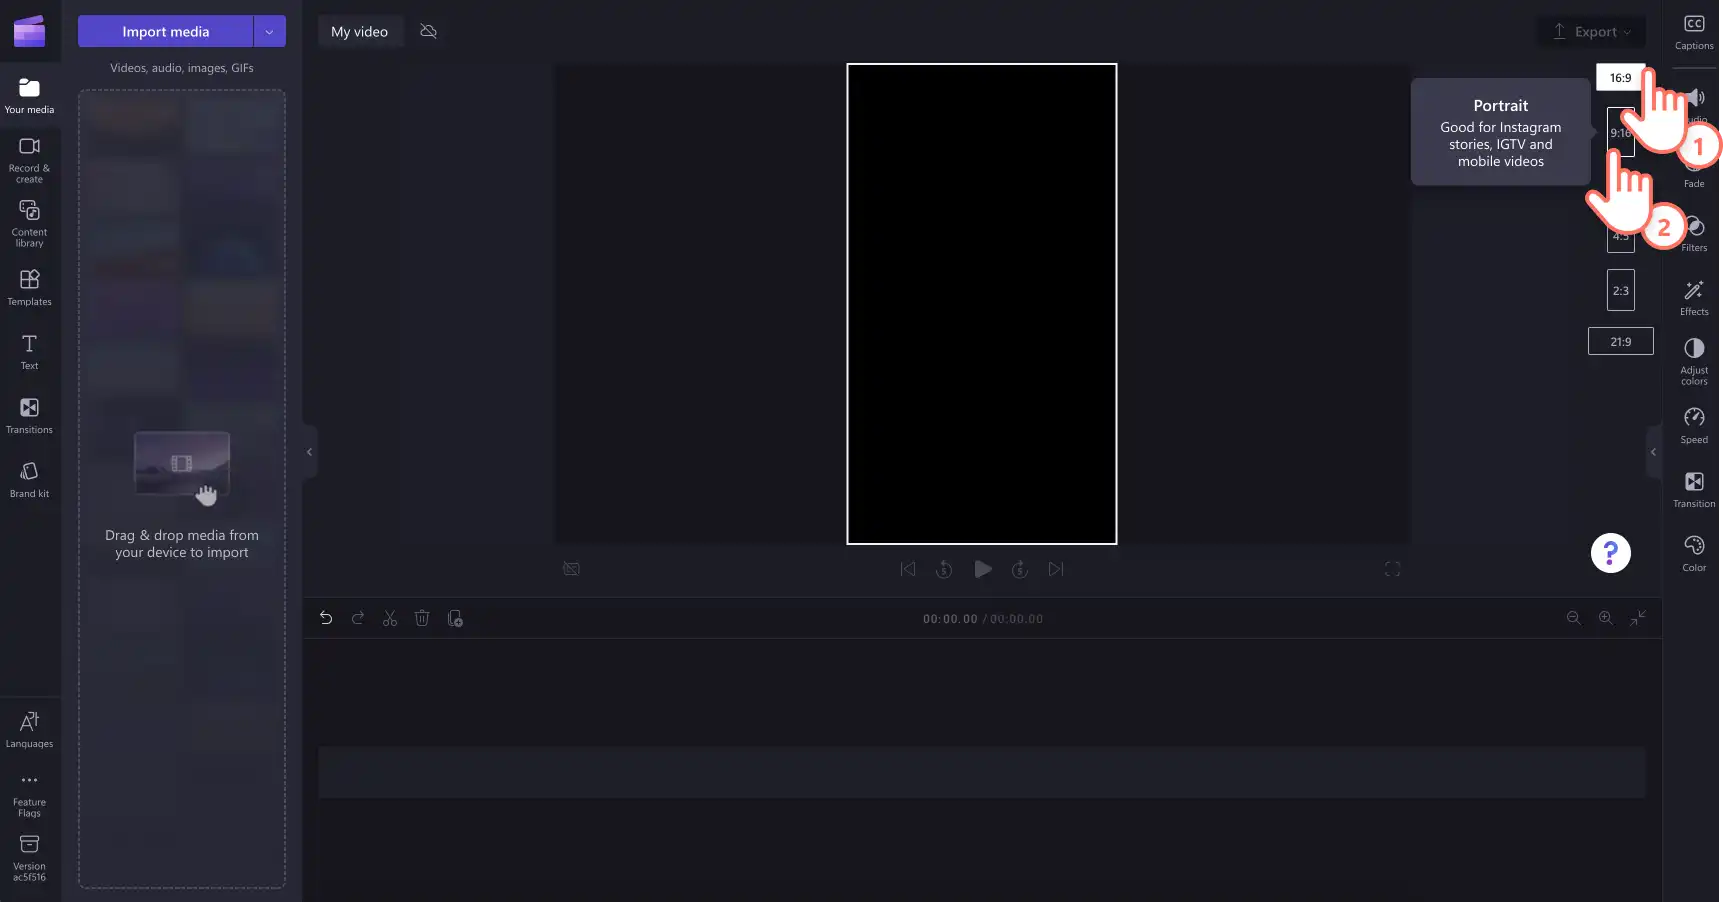The height and width of the screenshot is (902, 1723).
Task: Select the 2:3 aspect ratio option
Action: click(1620, 291)
